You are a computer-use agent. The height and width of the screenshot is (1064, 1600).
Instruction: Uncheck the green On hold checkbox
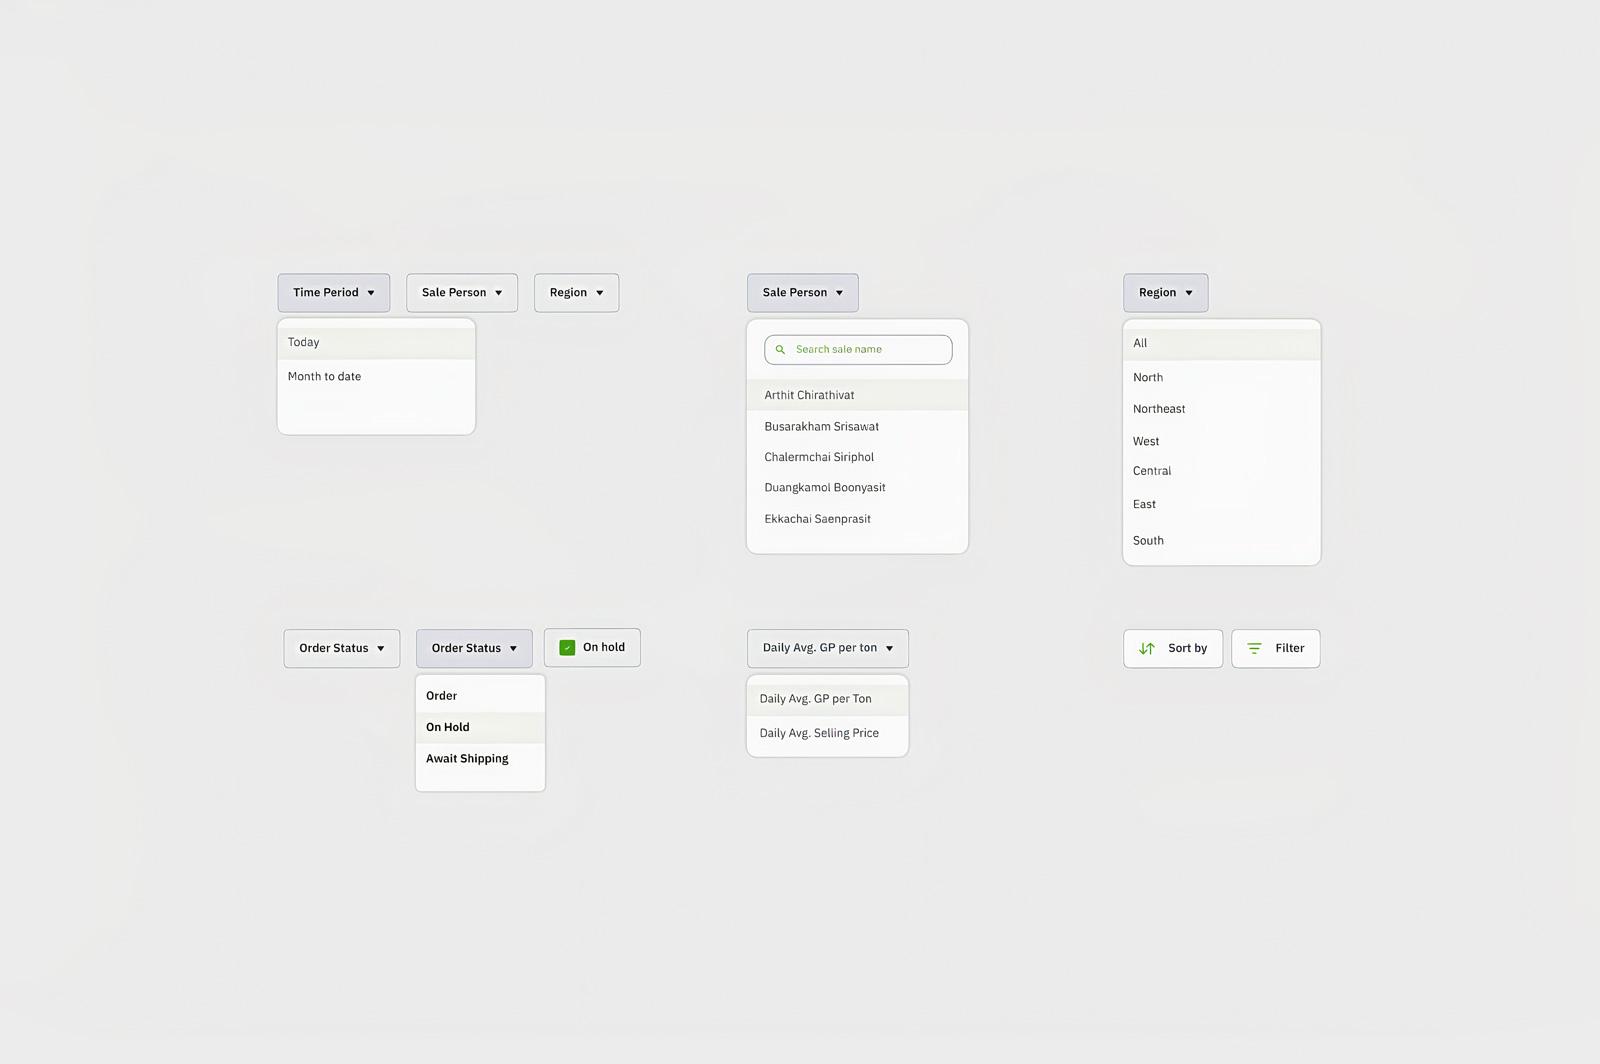pyautogui.click(x=567, y=648)
